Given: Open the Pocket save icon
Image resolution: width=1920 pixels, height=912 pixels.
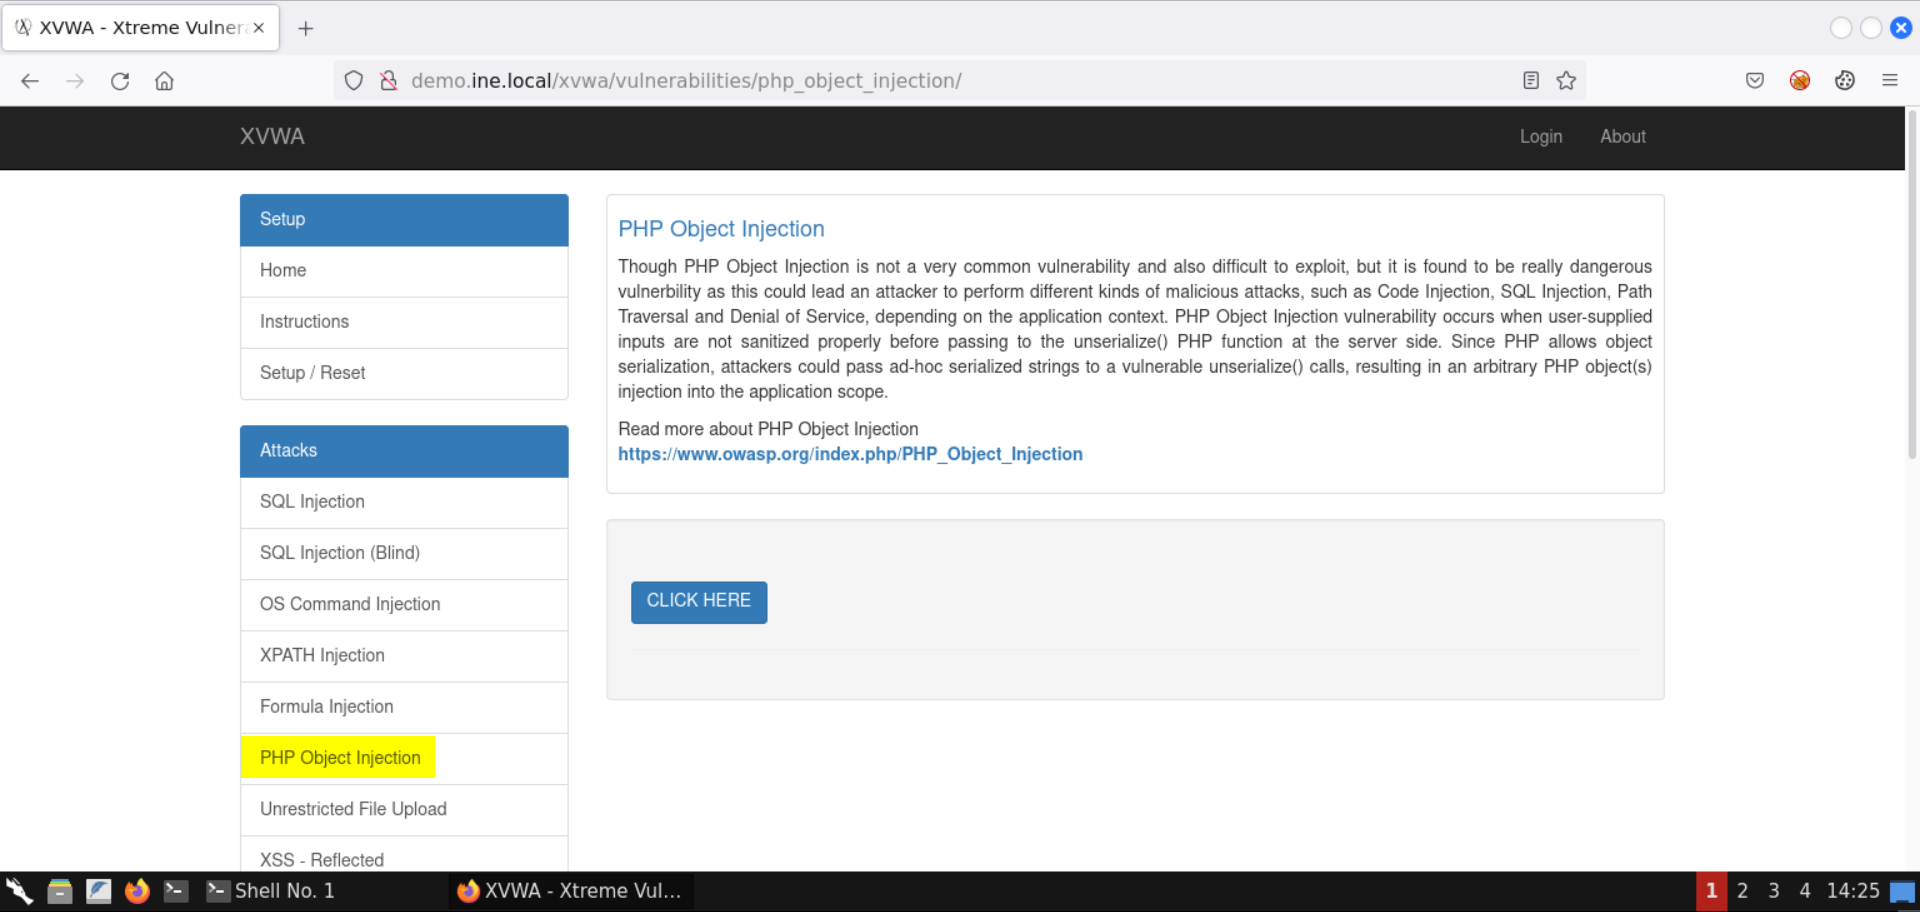Looking at the screenshot, I should [1754, 81].
